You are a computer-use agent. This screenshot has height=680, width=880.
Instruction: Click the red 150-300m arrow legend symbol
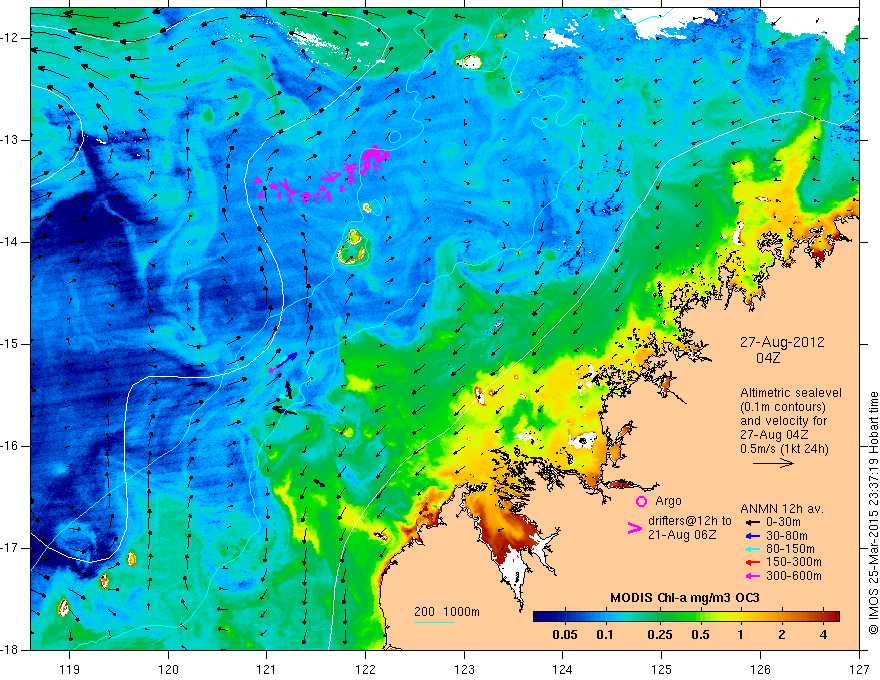(x=752, y=563)
